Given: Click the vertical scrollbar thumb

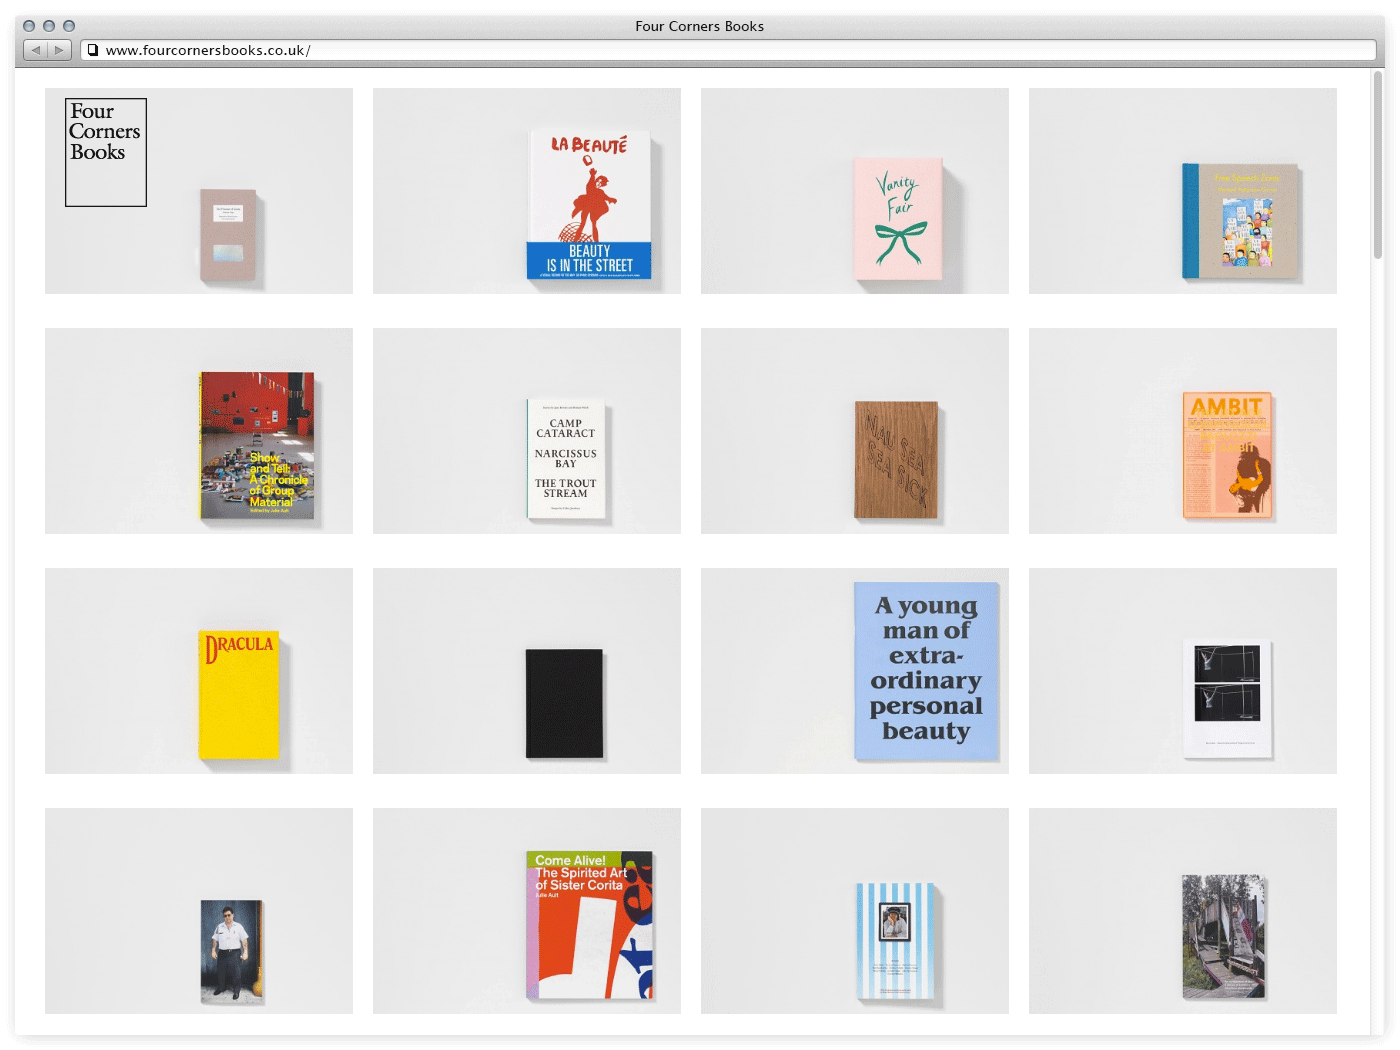Looking at the screenshot, I should [x=1377, y=165].
